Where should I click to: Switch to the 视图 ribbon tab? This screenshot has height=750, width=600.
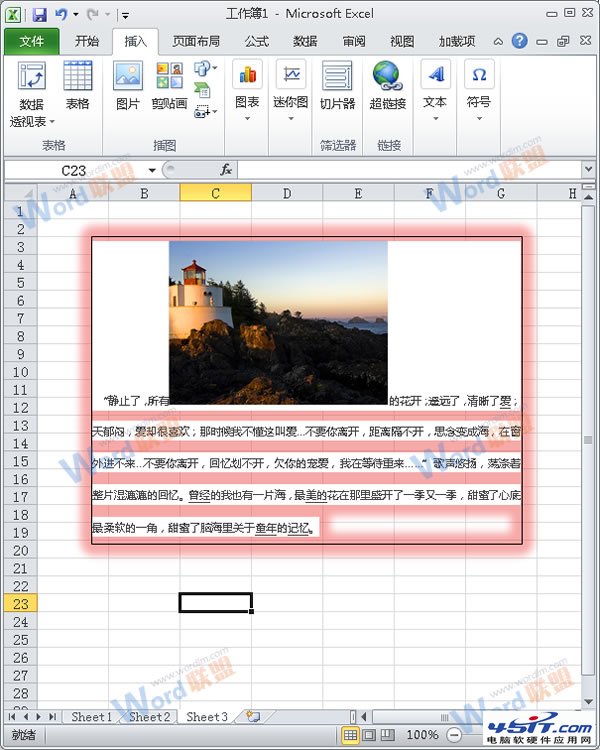pos(402,42)
